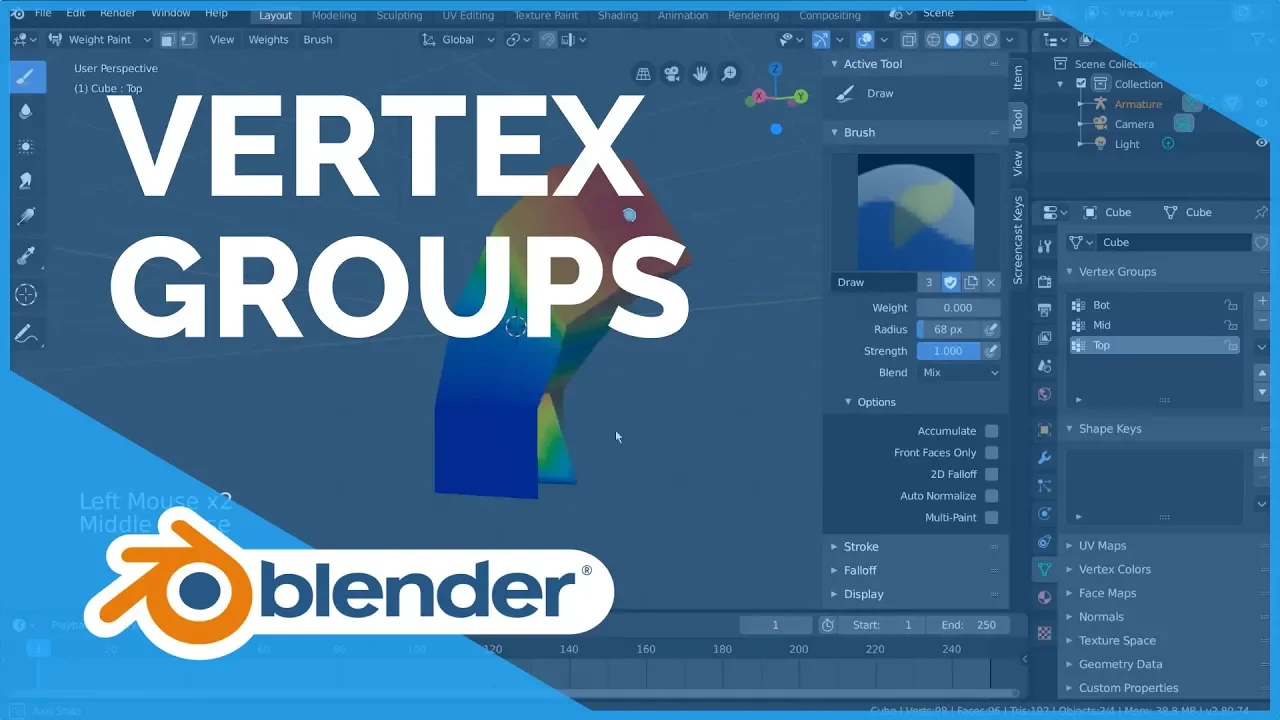The height and width of the screenshot is (720, 1280).
Task: Add a shape key with plus
Action: coord(1262,457)
